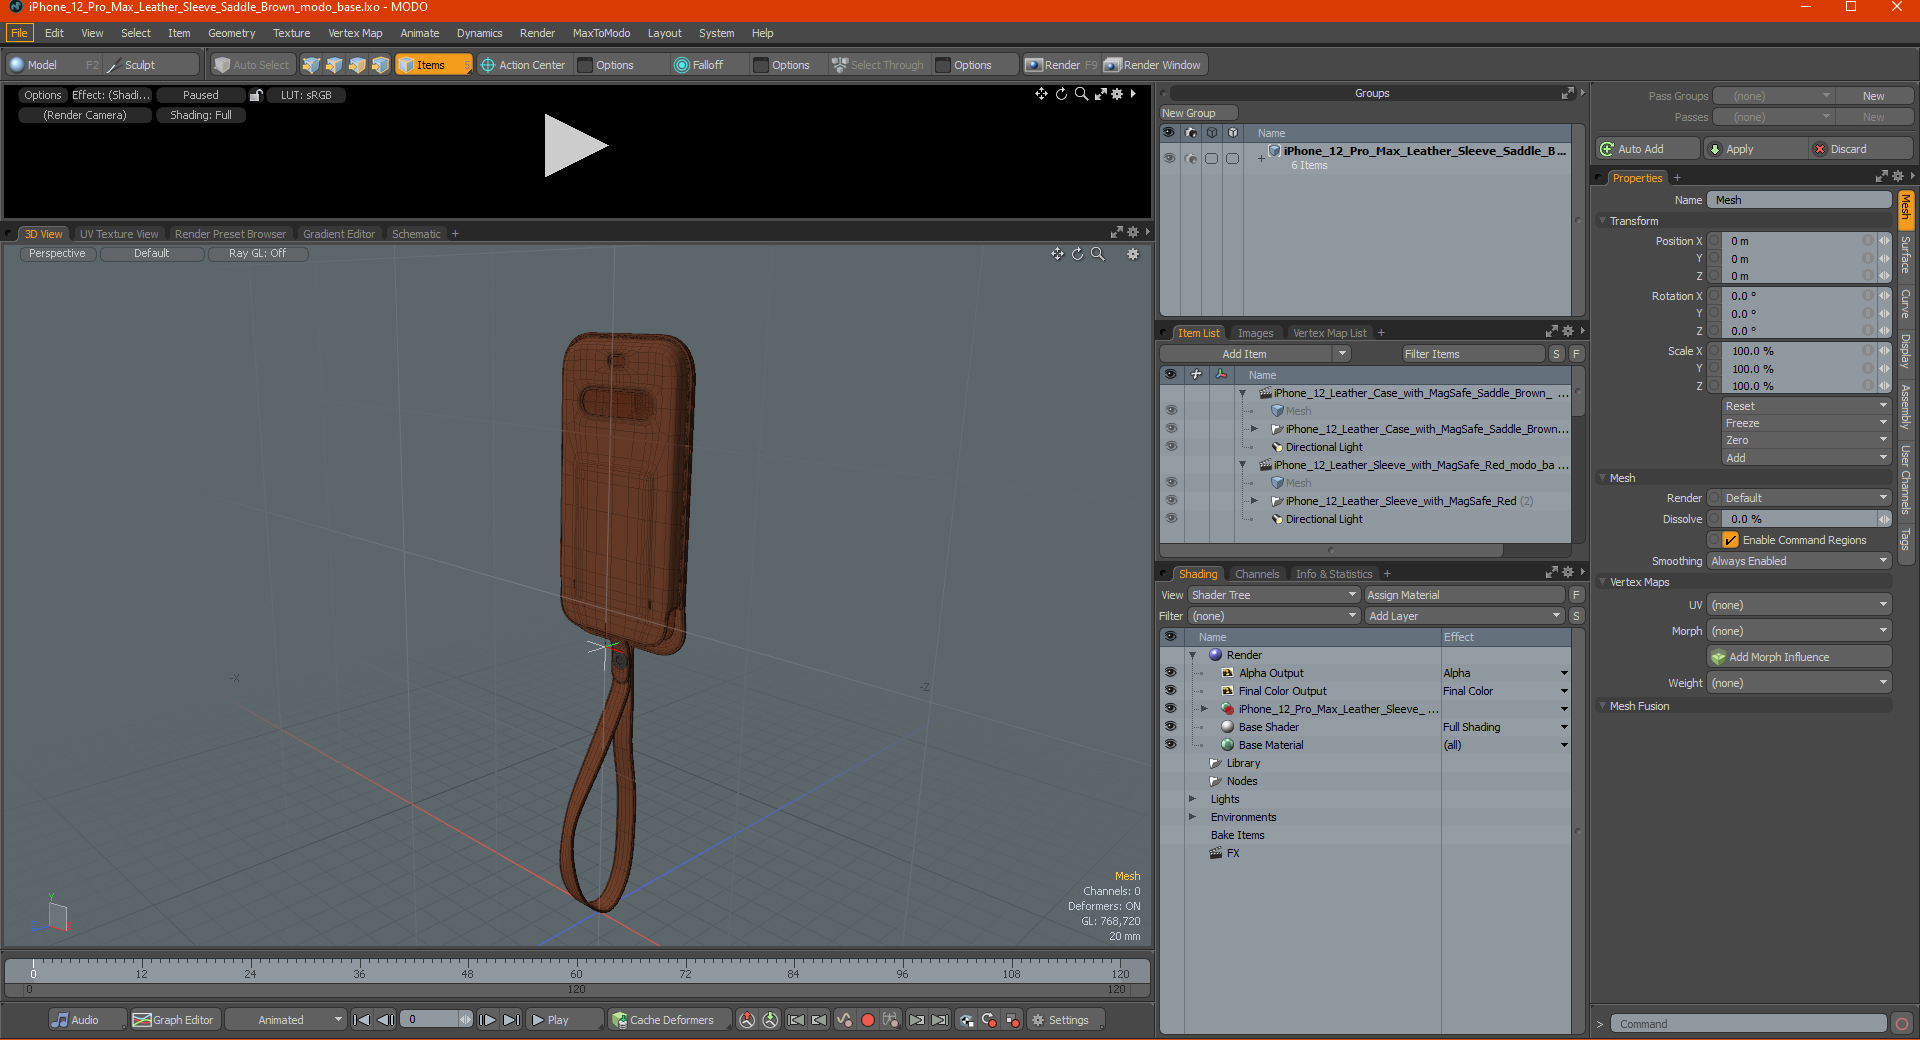This screenshot has width=1920, height=1040.
Task: Open Render Window
Action: point(1153,65)
